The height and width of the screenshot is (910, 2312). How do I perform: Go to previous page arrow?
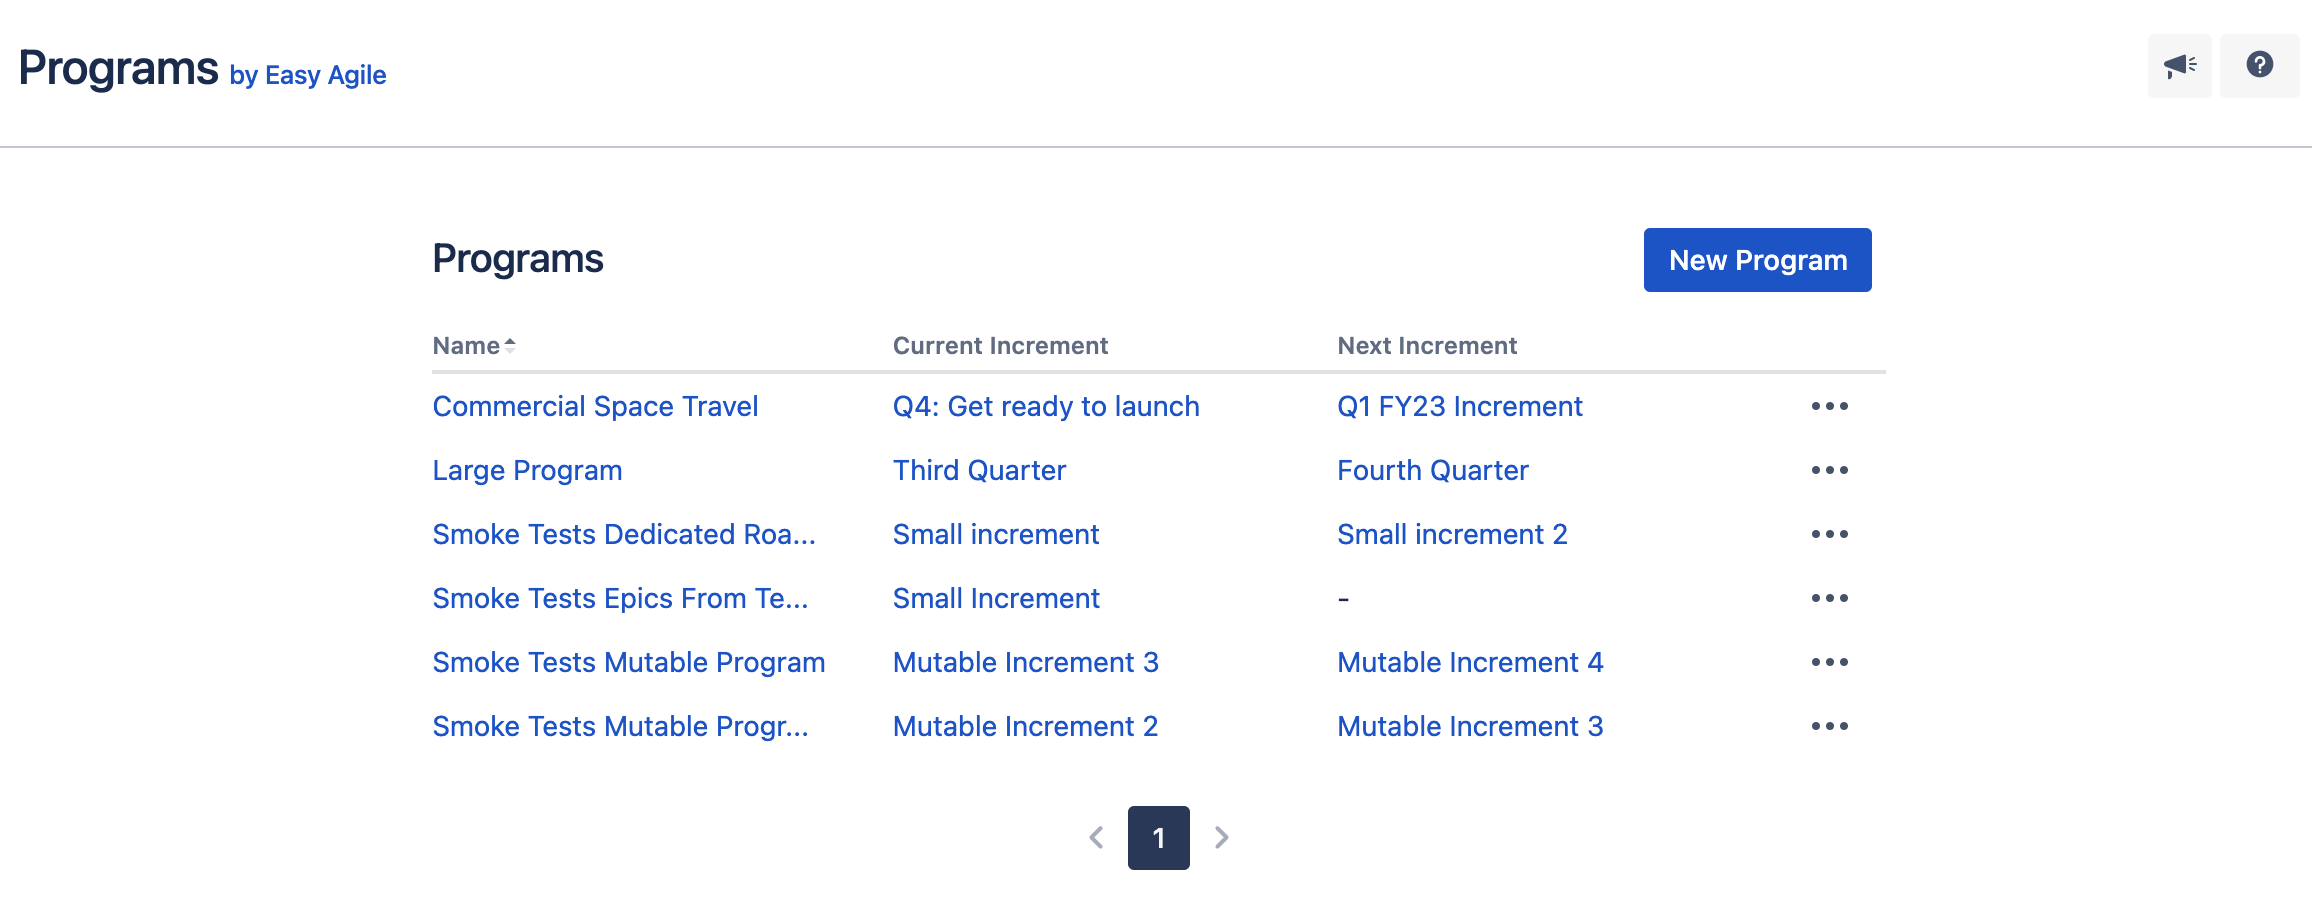[x=1096, y=837]
